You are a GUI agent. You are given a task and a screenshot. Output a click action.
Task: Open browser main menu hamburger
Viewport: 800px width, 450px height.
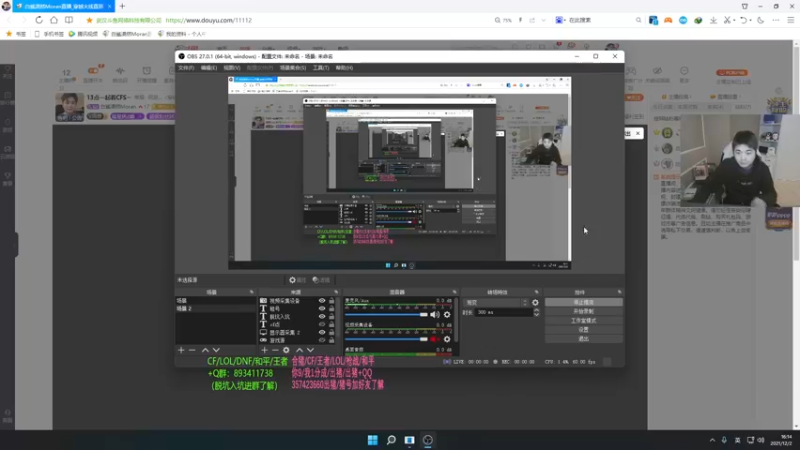point(791,20)
